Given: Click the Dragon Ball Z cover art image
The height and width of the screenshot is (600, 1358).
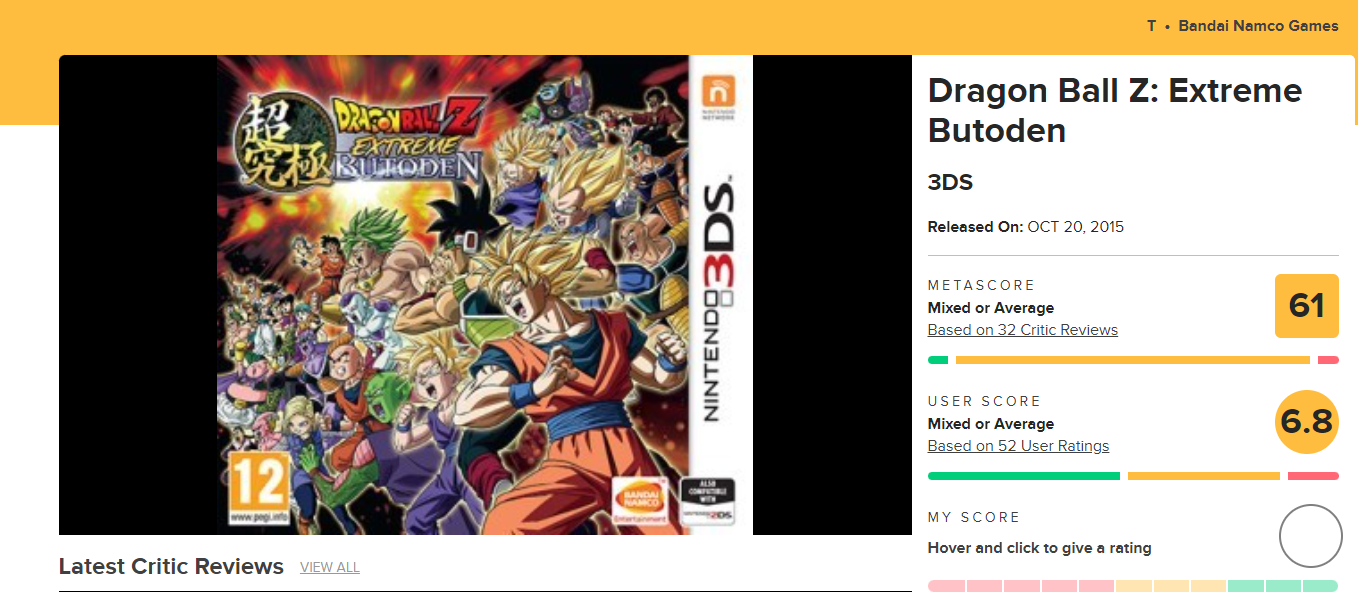Looking at the screenshot, I should click(485, 295).
